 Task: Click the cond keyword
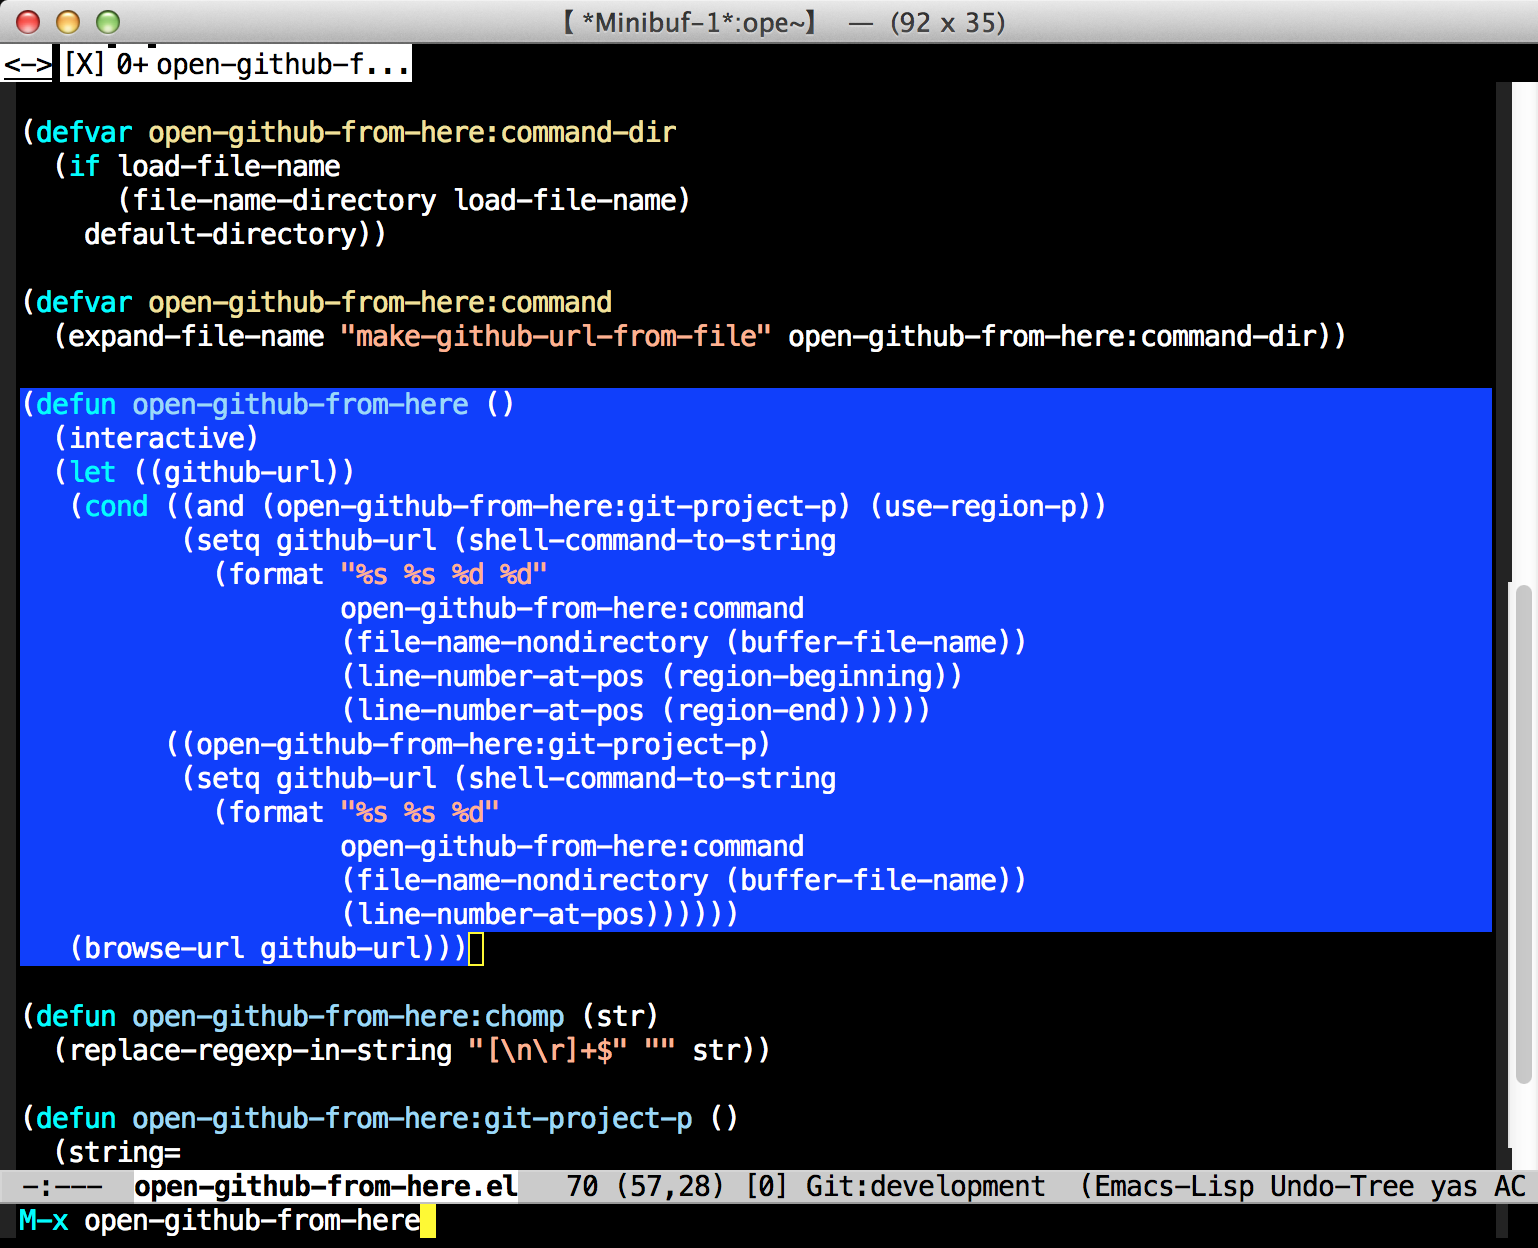116,506
